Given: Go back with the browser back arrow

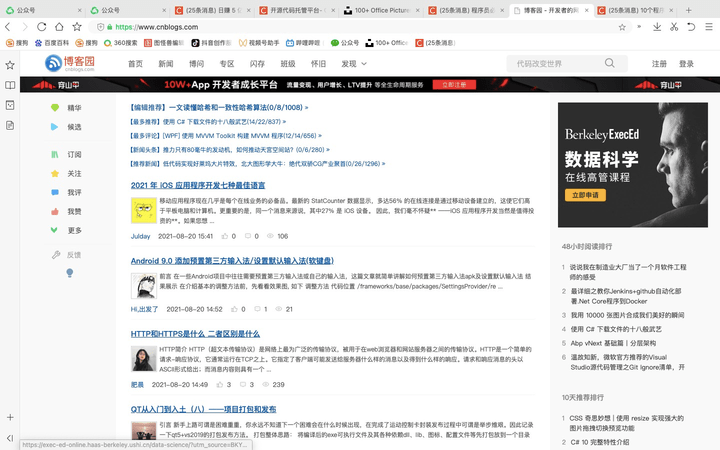Looking at the screenshot, I should 7,27.
